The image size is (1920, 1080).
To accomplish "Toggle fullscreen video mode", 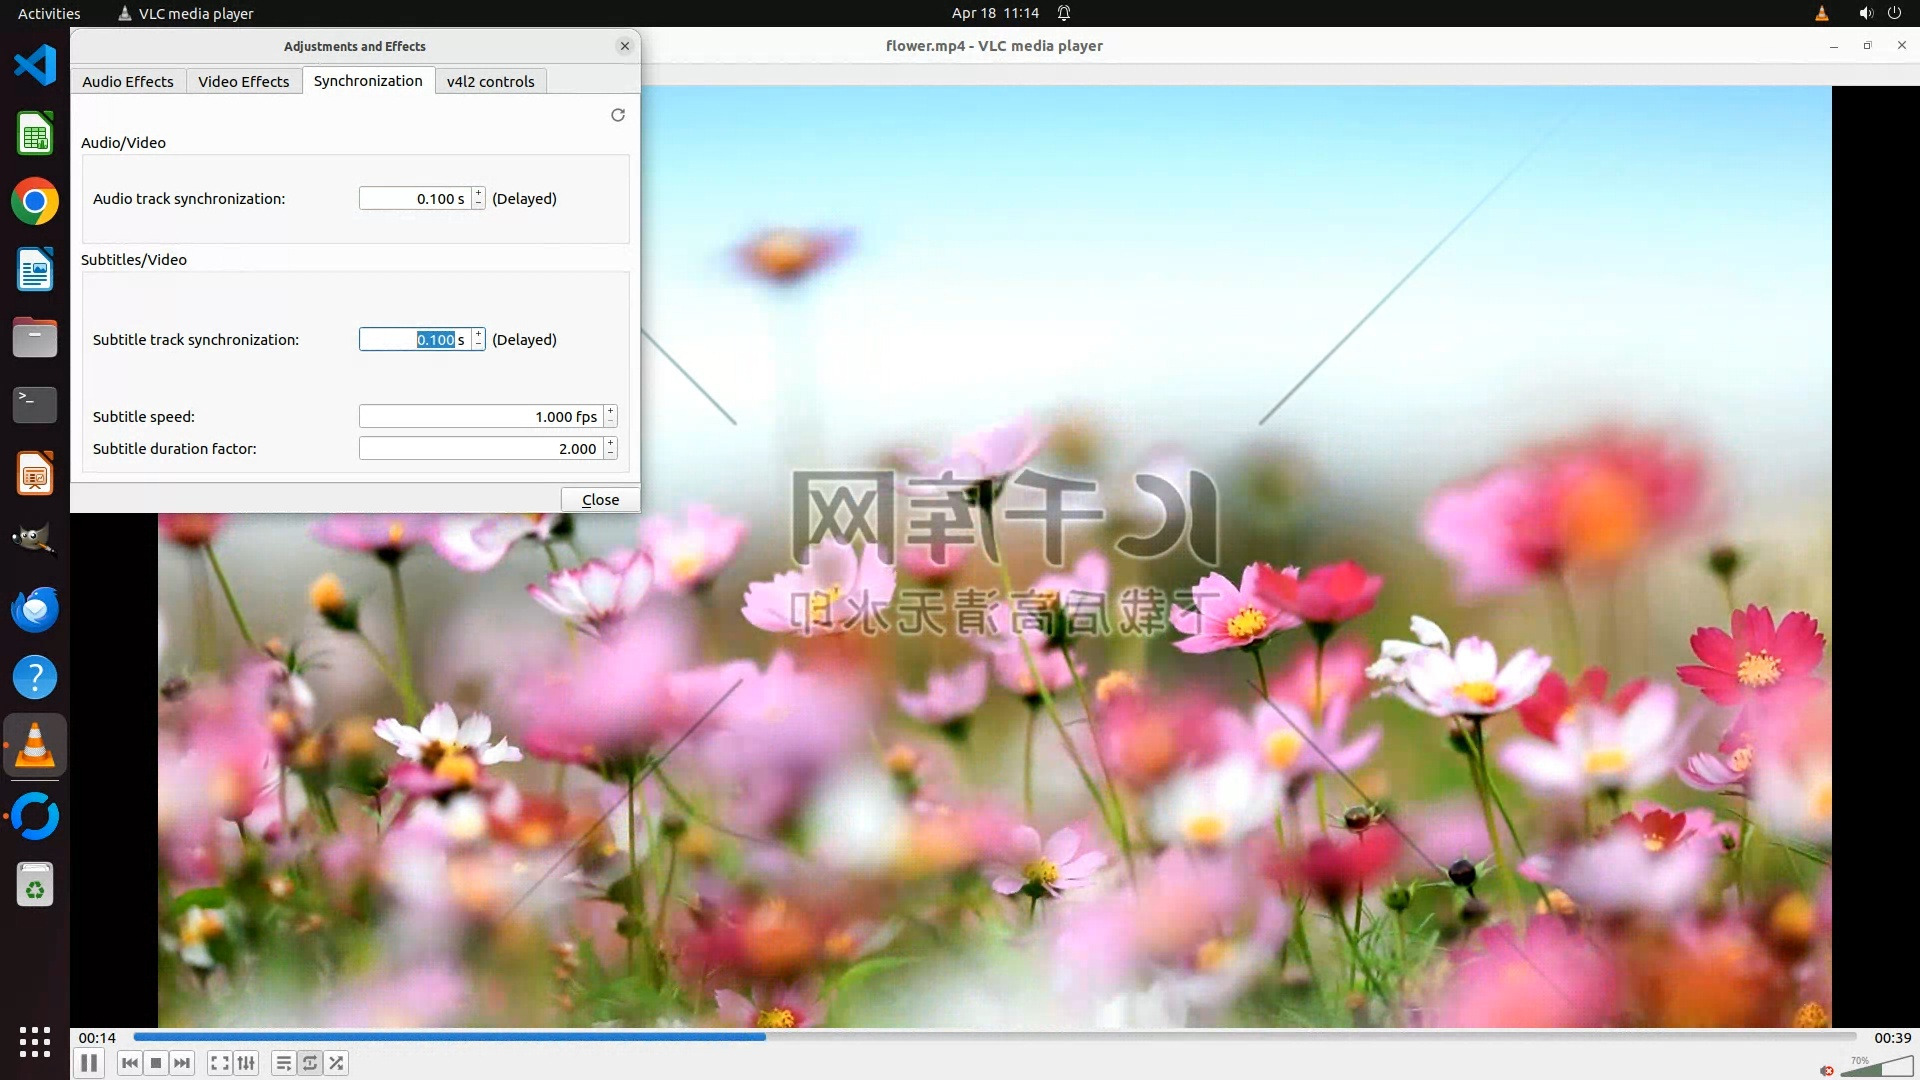I will pyautogui.click(x=220, y=1063).
